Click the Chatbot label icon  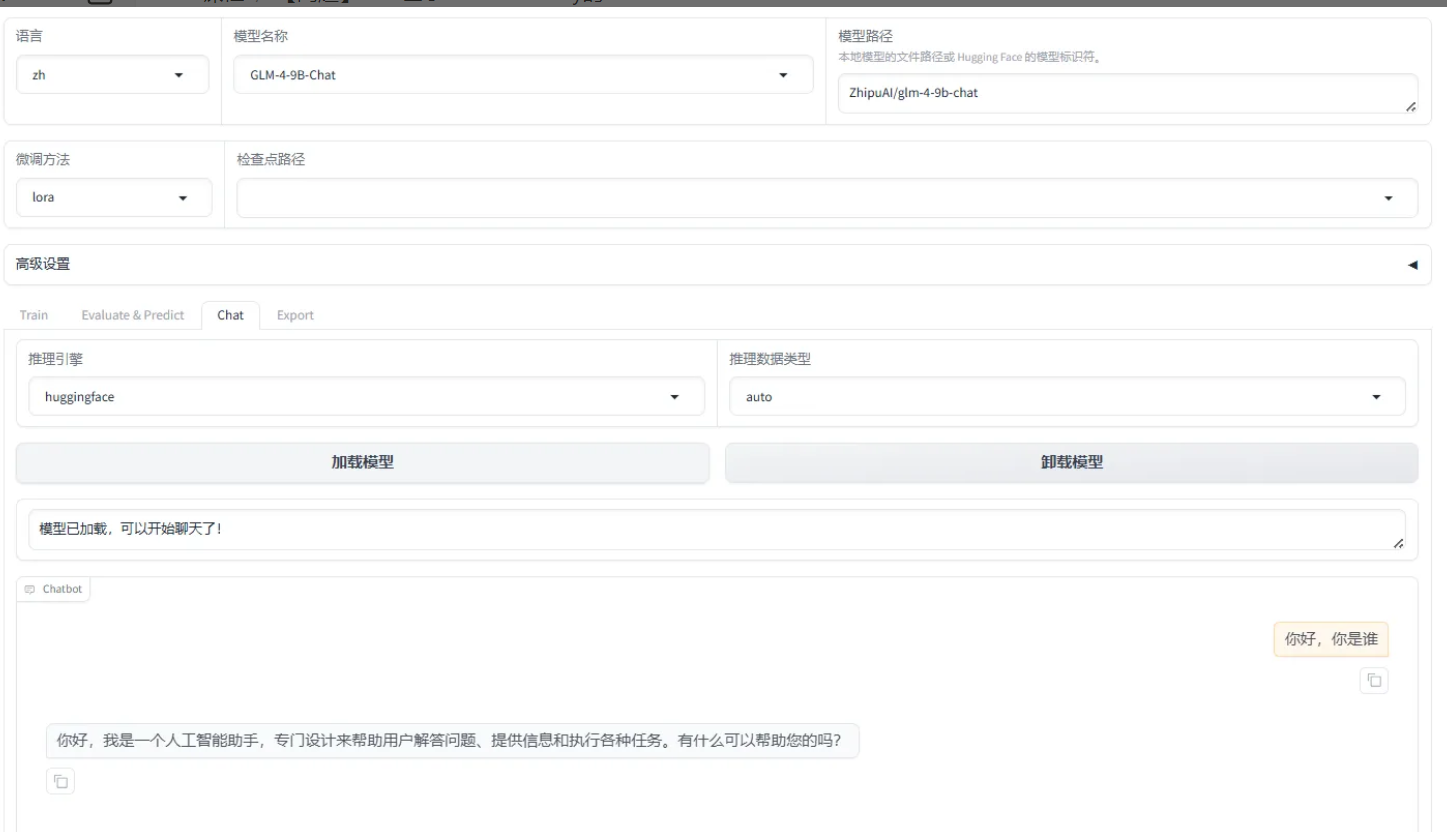(30, 590)
